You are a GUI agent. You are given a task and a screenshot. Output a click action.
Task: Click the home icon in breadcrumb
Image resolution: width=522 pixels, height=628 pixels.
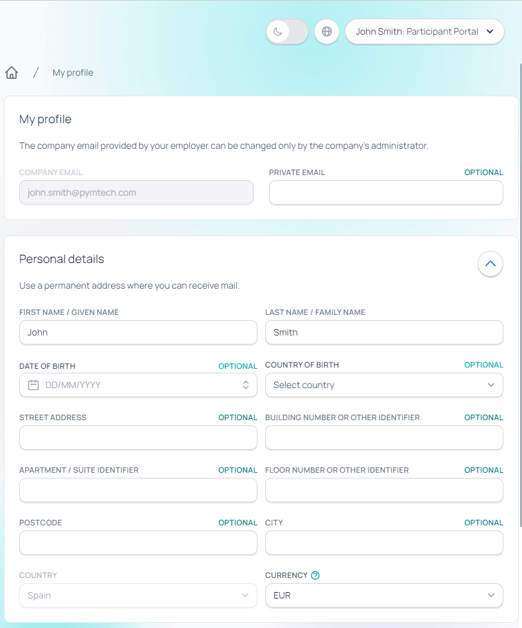coord(12,72)
